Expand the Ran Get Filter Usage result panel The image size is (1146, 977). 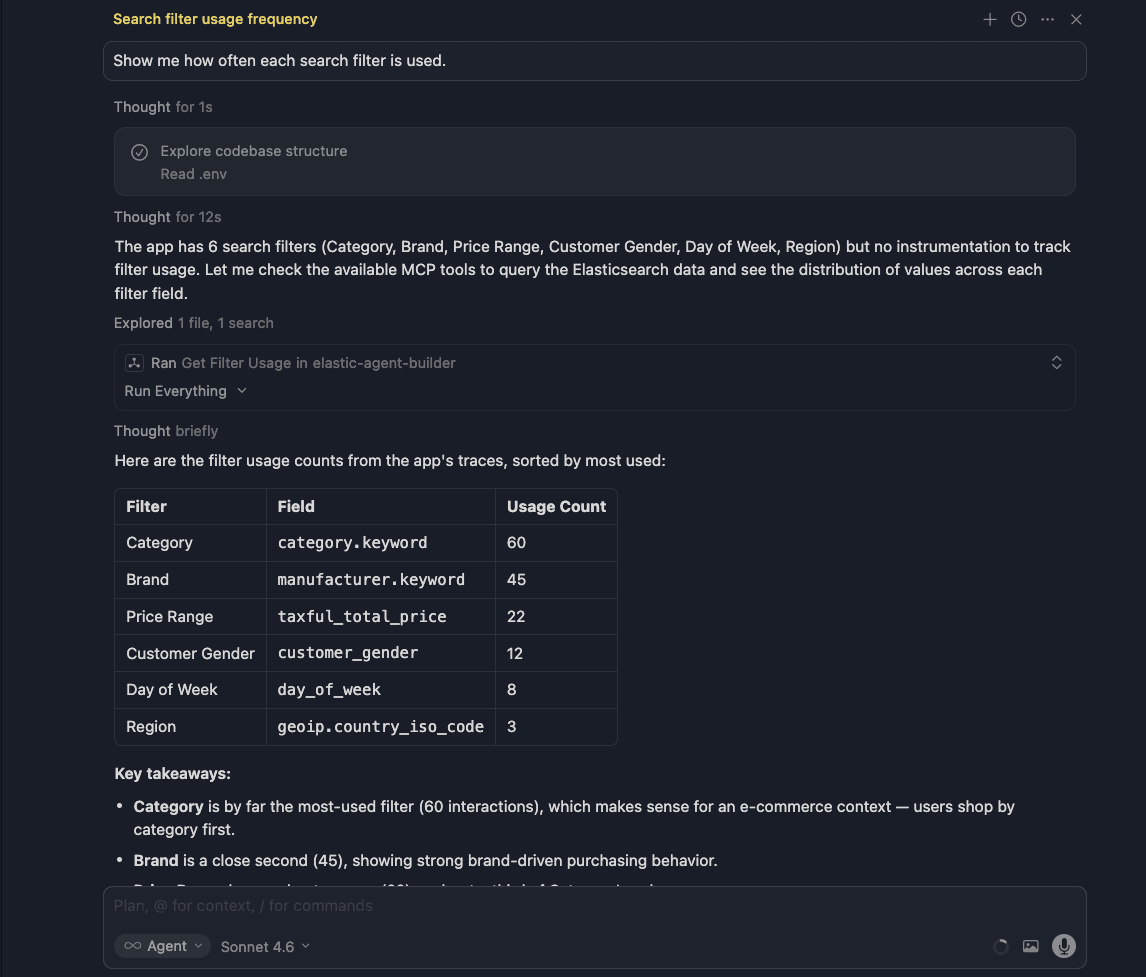pyautogui.click(x=1056, y=362)
